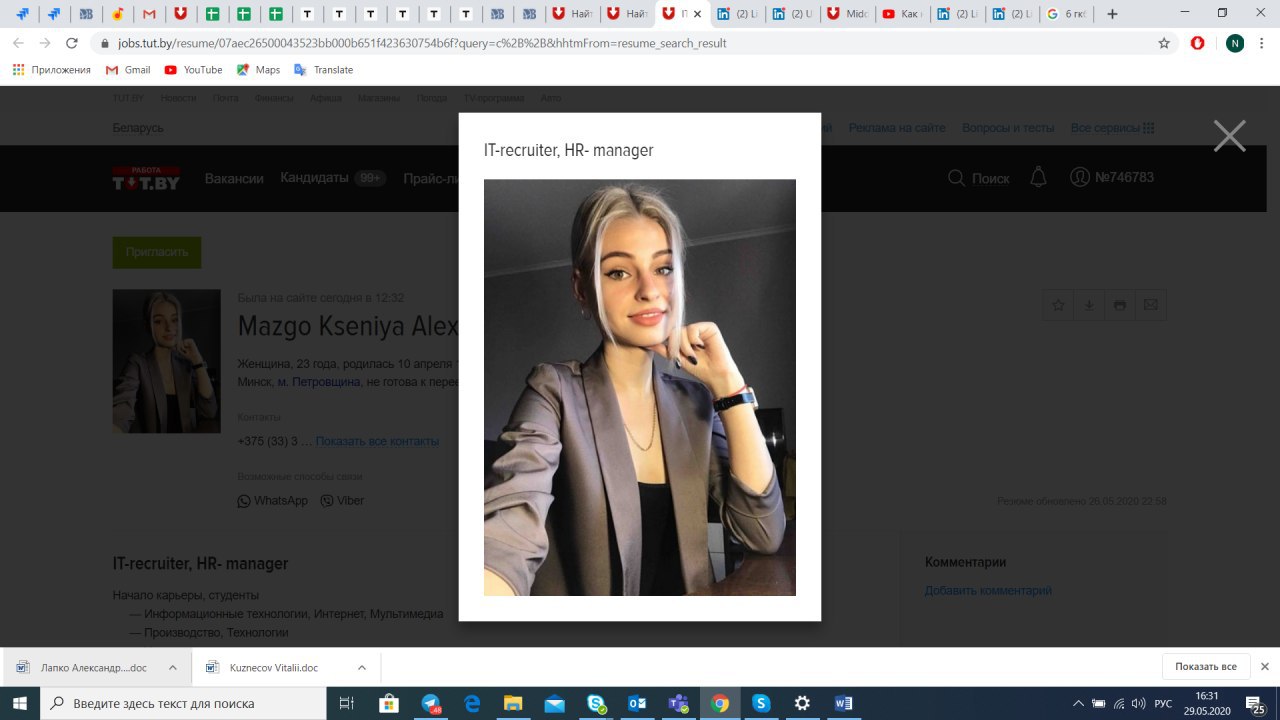The image size is (1280, 720).
Task: Expand options for Лапко Александр .doc download
Action: 172,667
